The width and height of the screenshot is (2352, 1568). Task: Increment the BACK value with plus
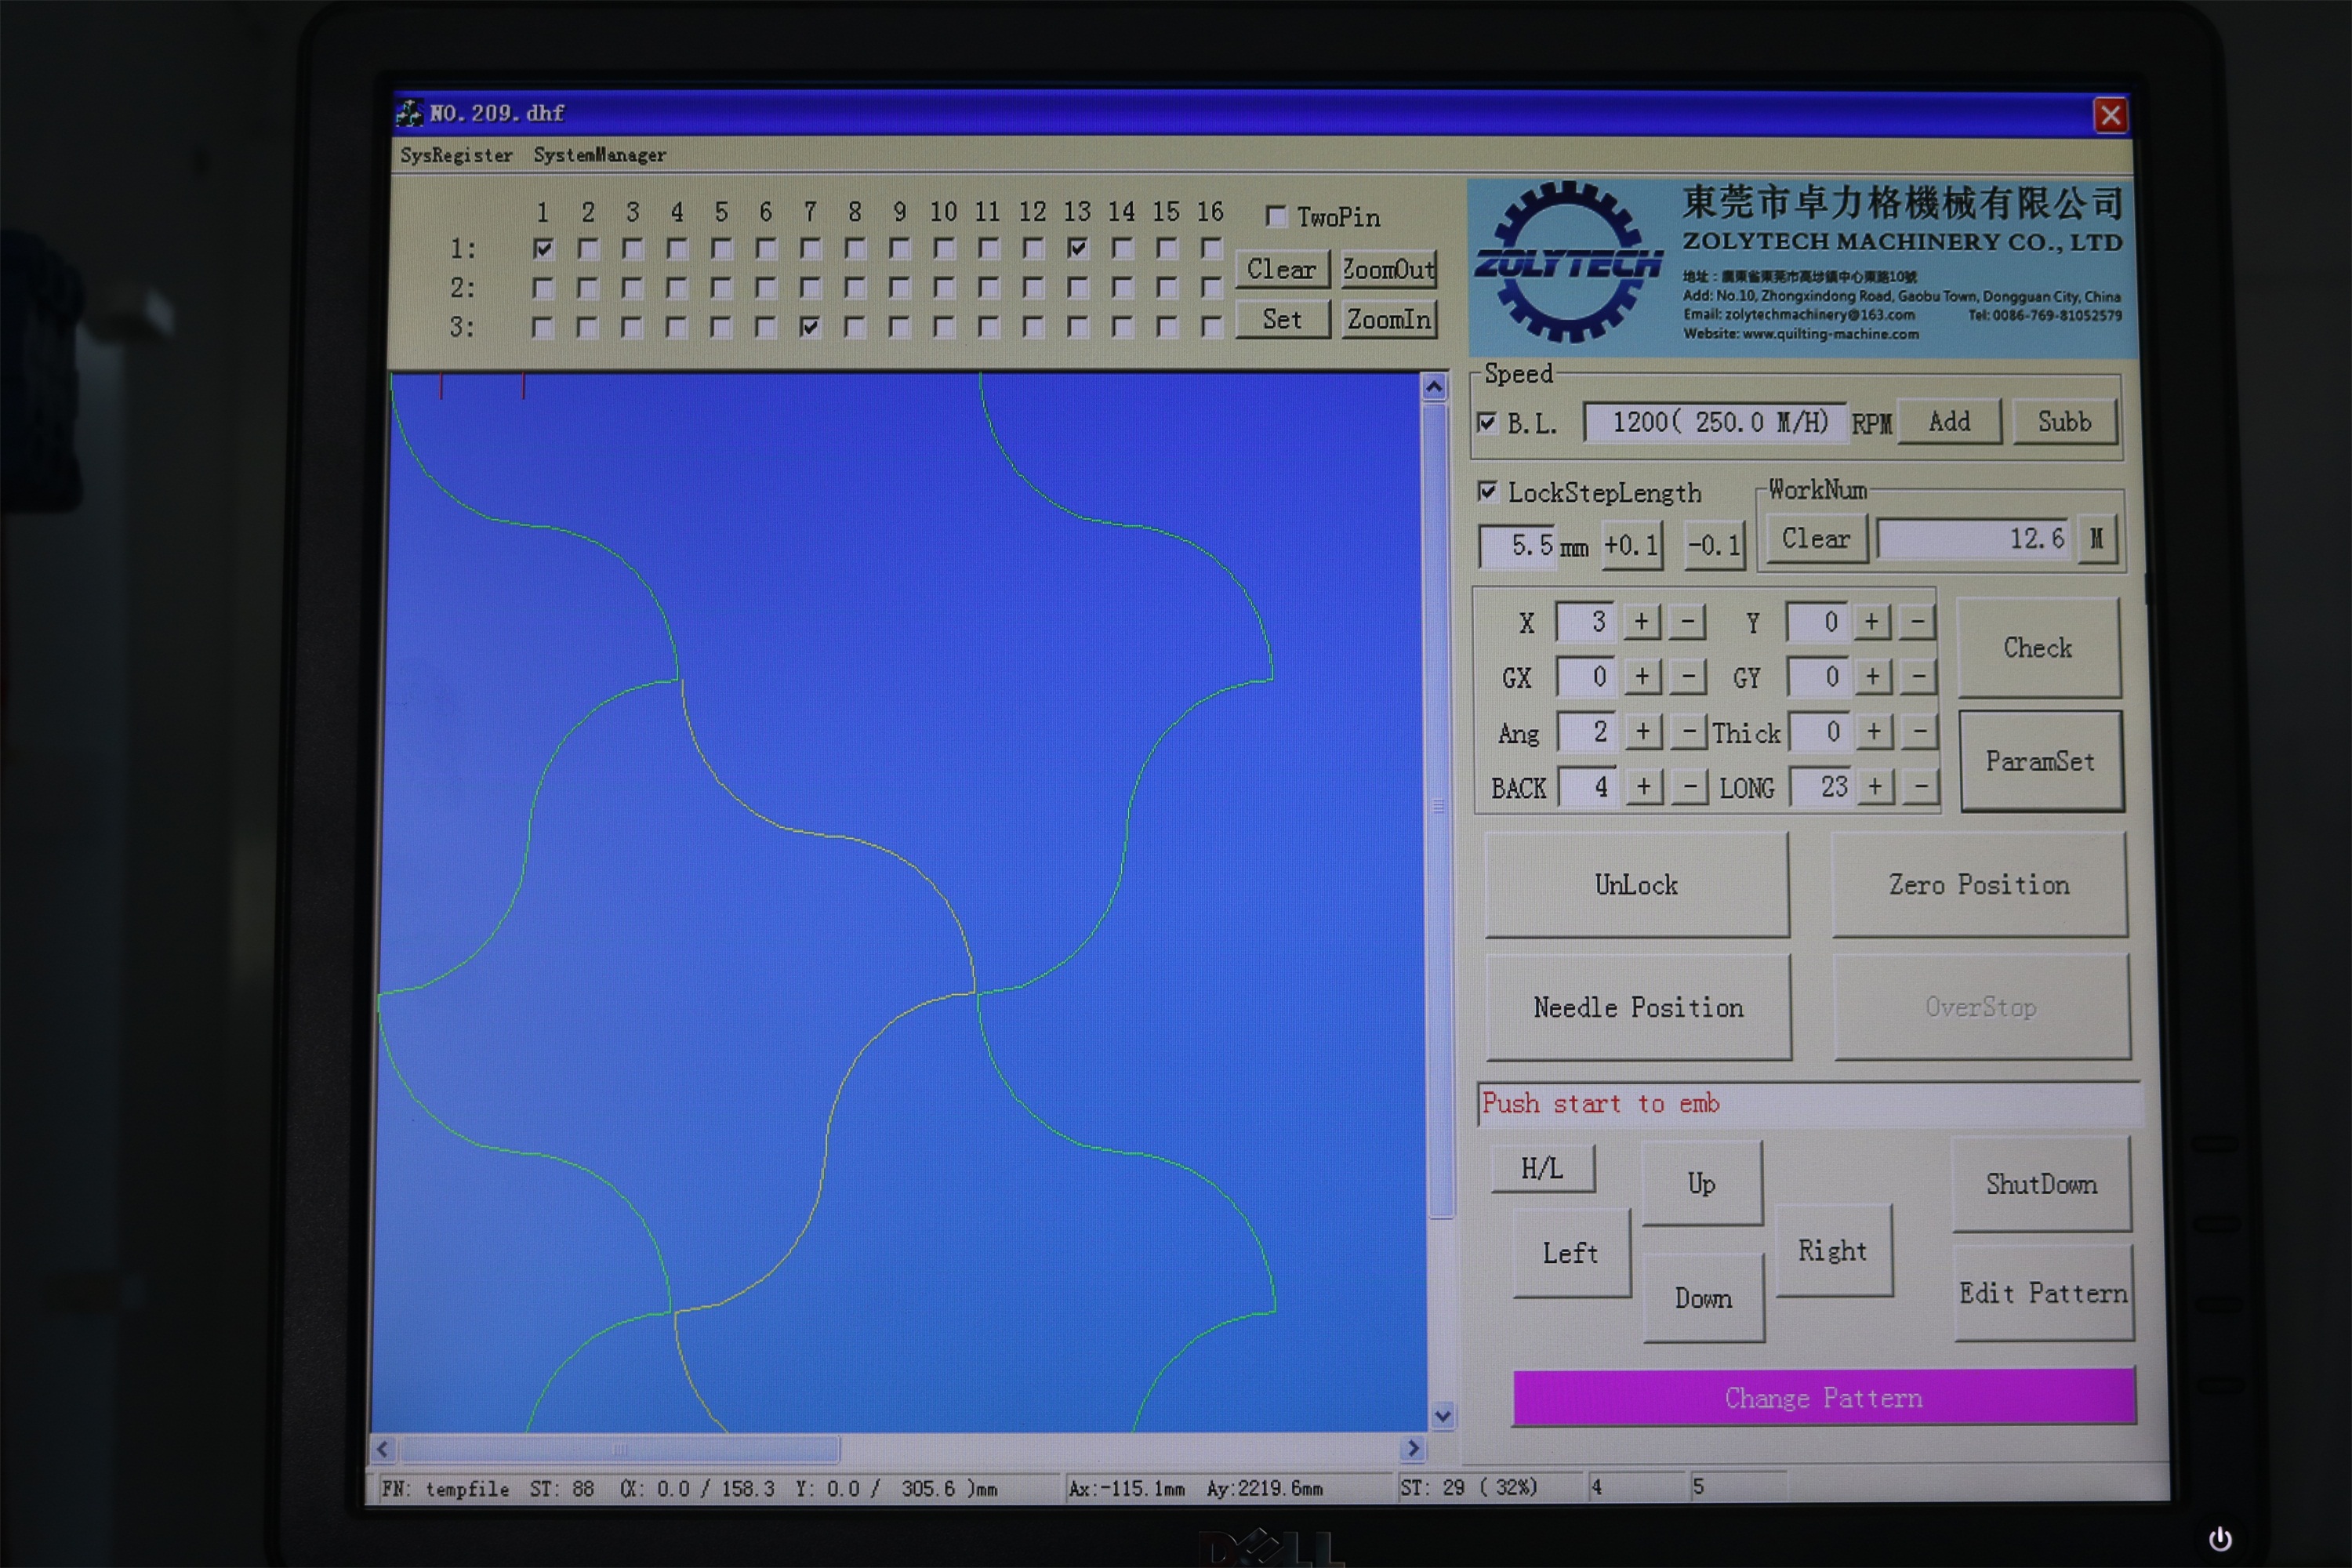[x=1644, y=787]
